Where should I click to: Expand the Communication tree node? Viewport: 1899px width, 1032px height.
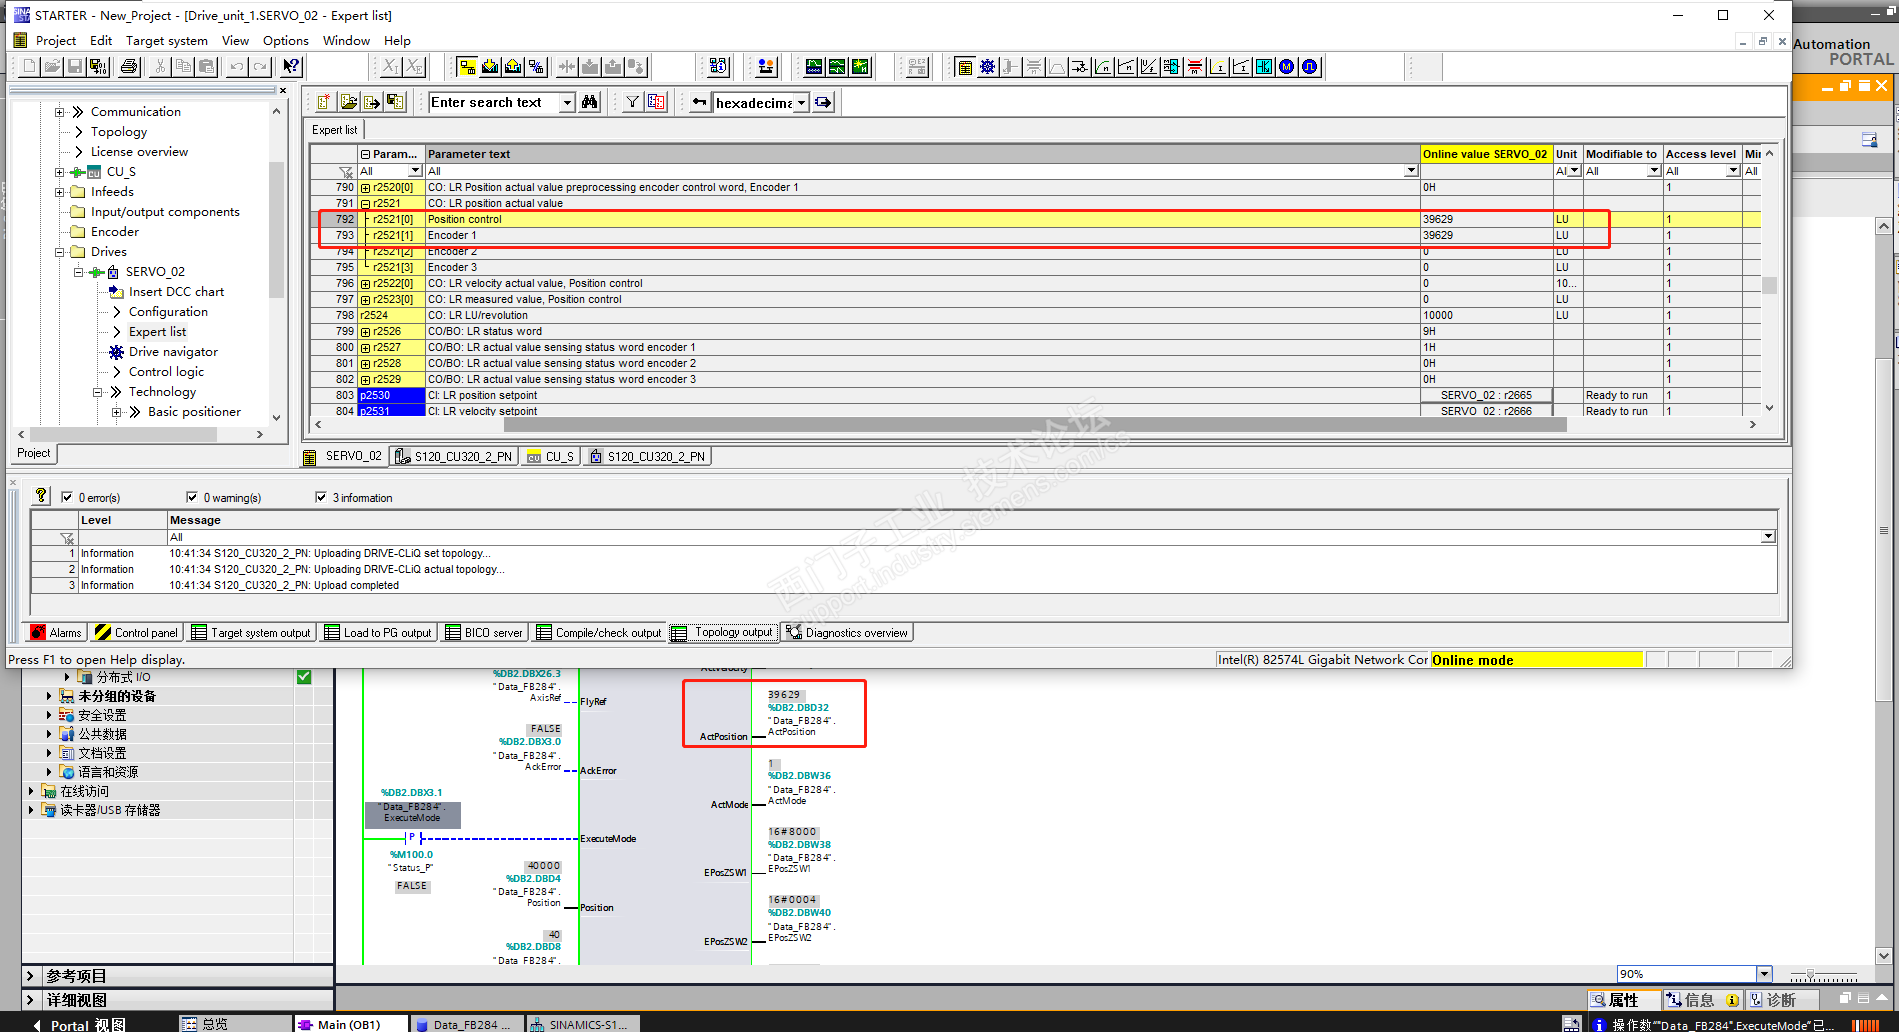[60, 112]
